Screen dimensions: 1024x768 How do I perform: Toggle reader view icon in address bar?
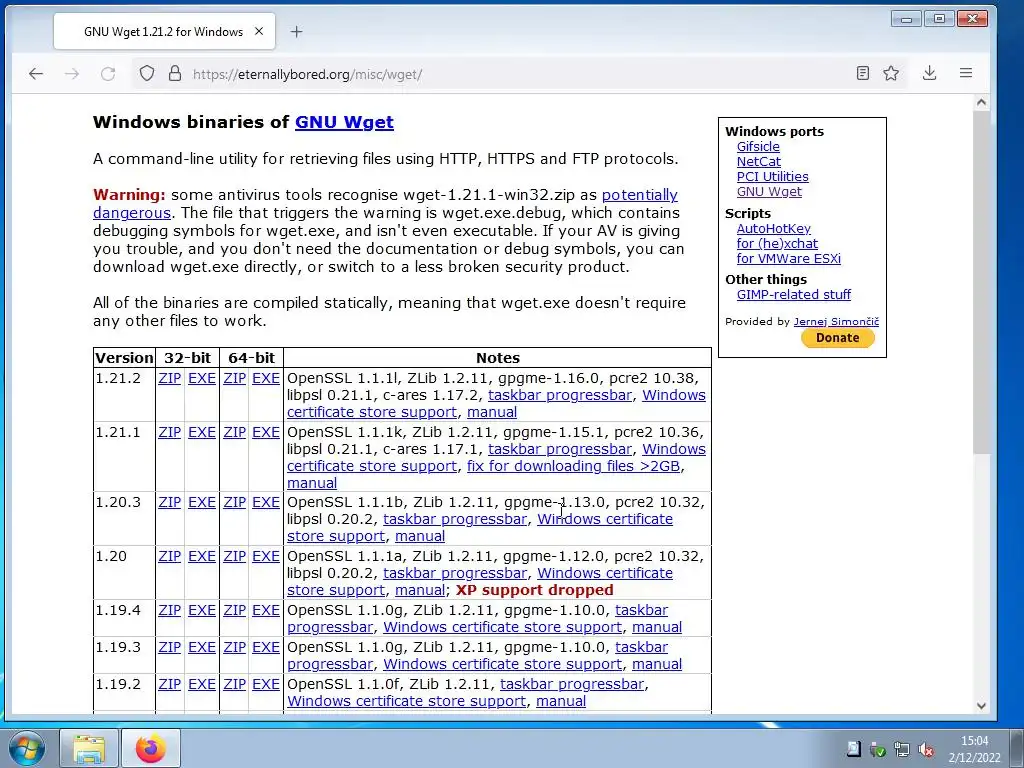tap(863, 73)
